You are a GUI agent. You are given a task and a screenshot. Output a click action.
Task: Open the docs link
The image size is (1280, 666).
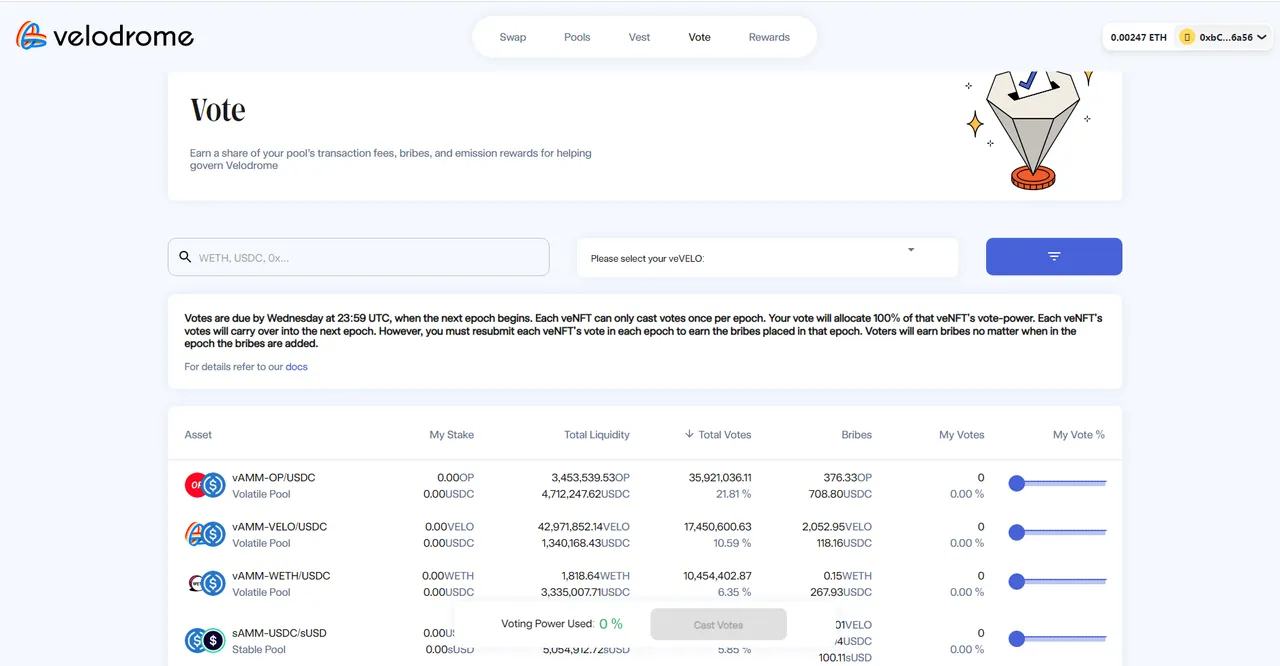pyautogui.click(x=297, y=367)
